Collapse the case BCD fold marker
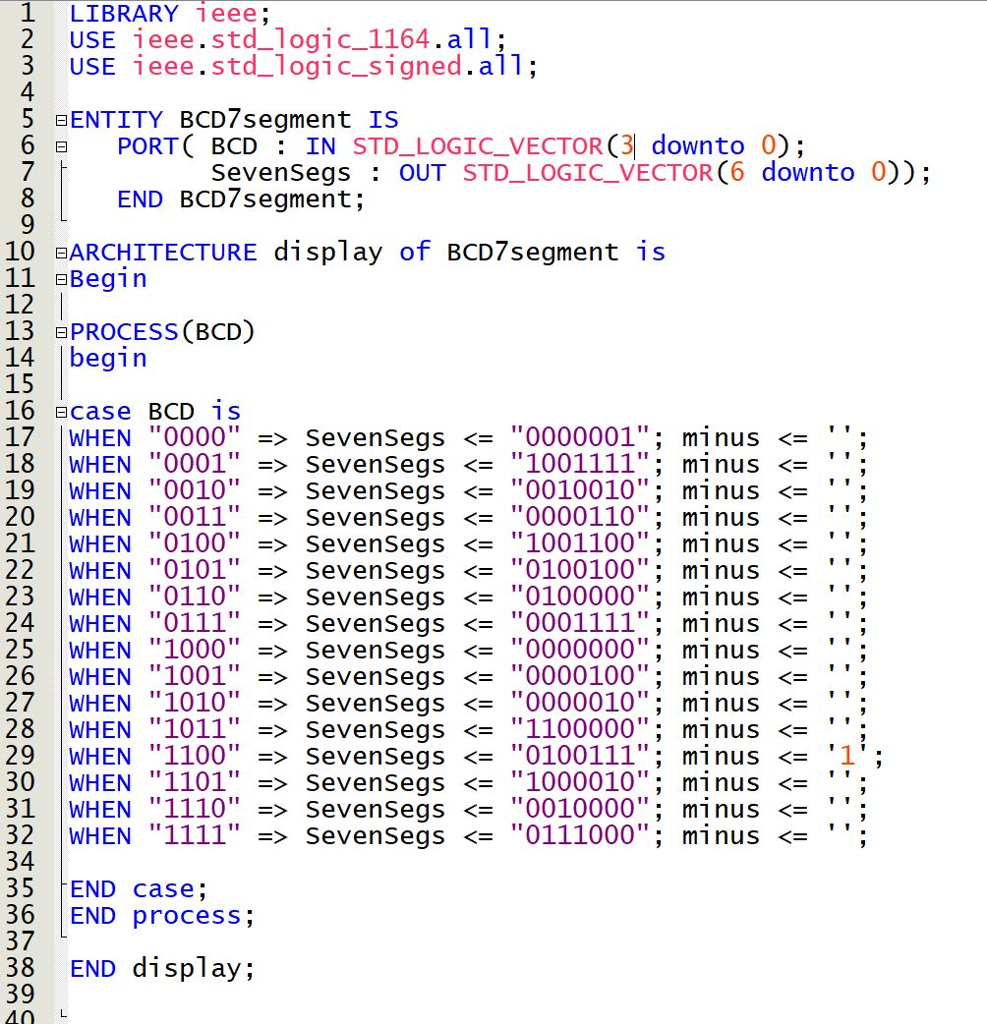 click(61, 410)
